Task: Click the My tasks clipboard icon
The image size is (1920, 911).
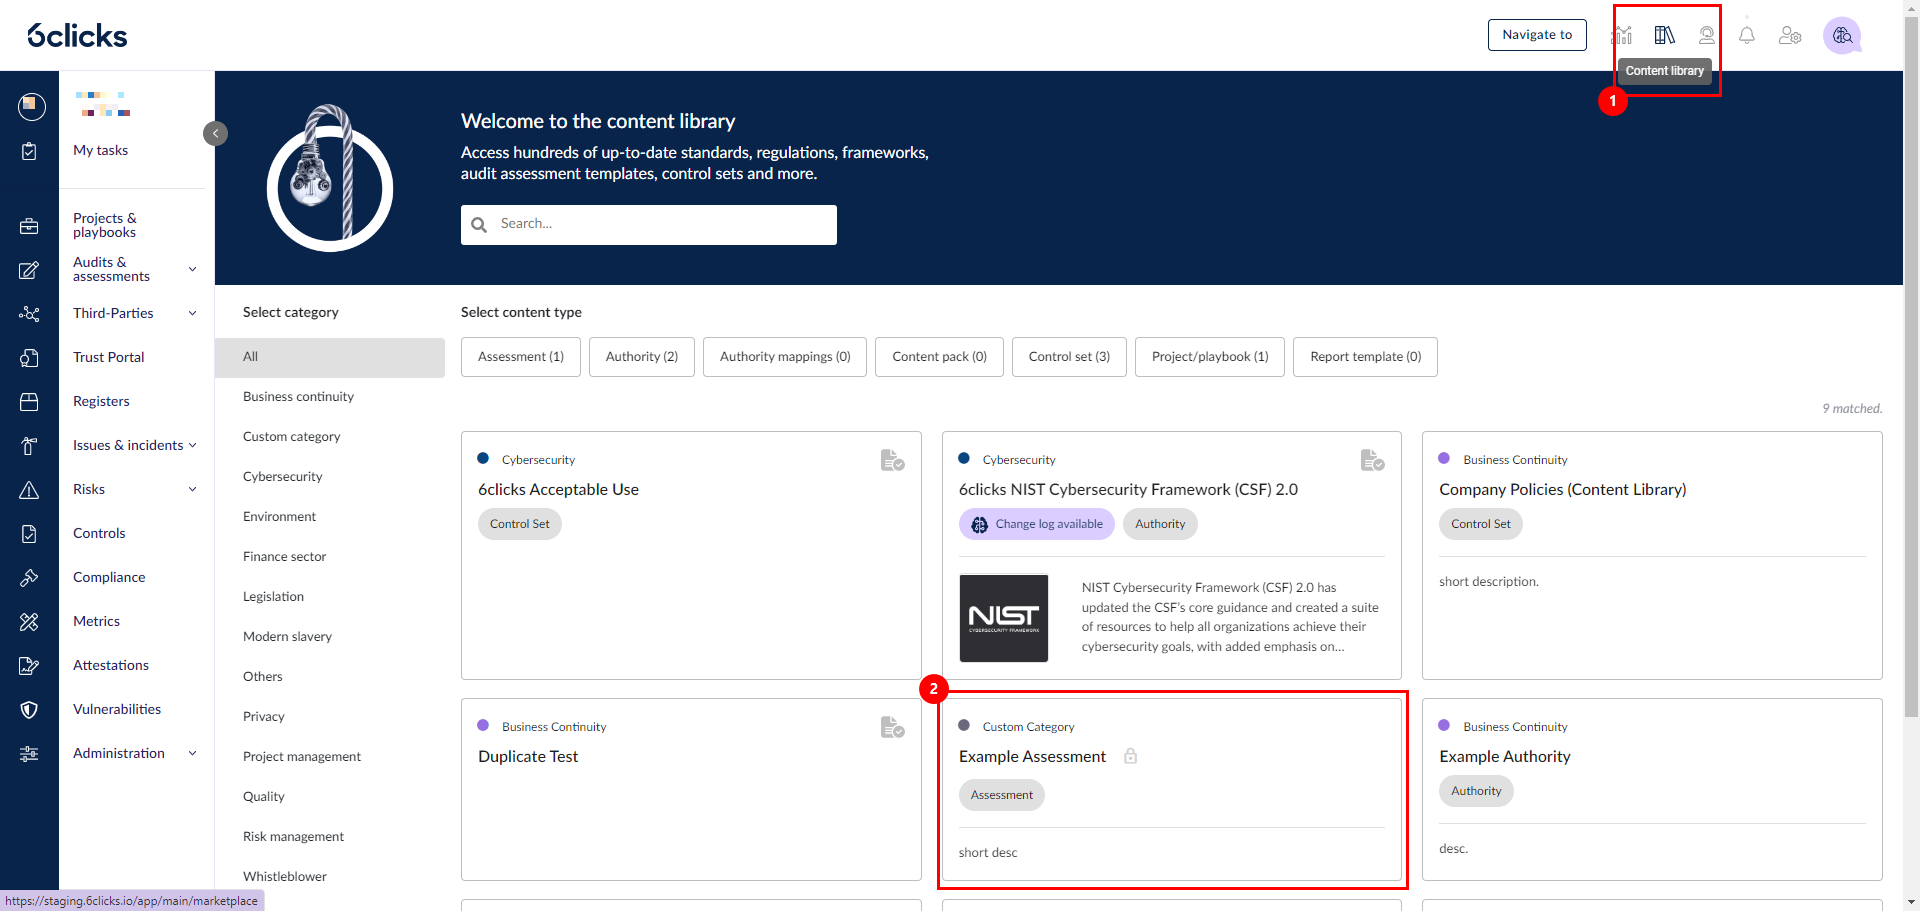Action: 29,151
